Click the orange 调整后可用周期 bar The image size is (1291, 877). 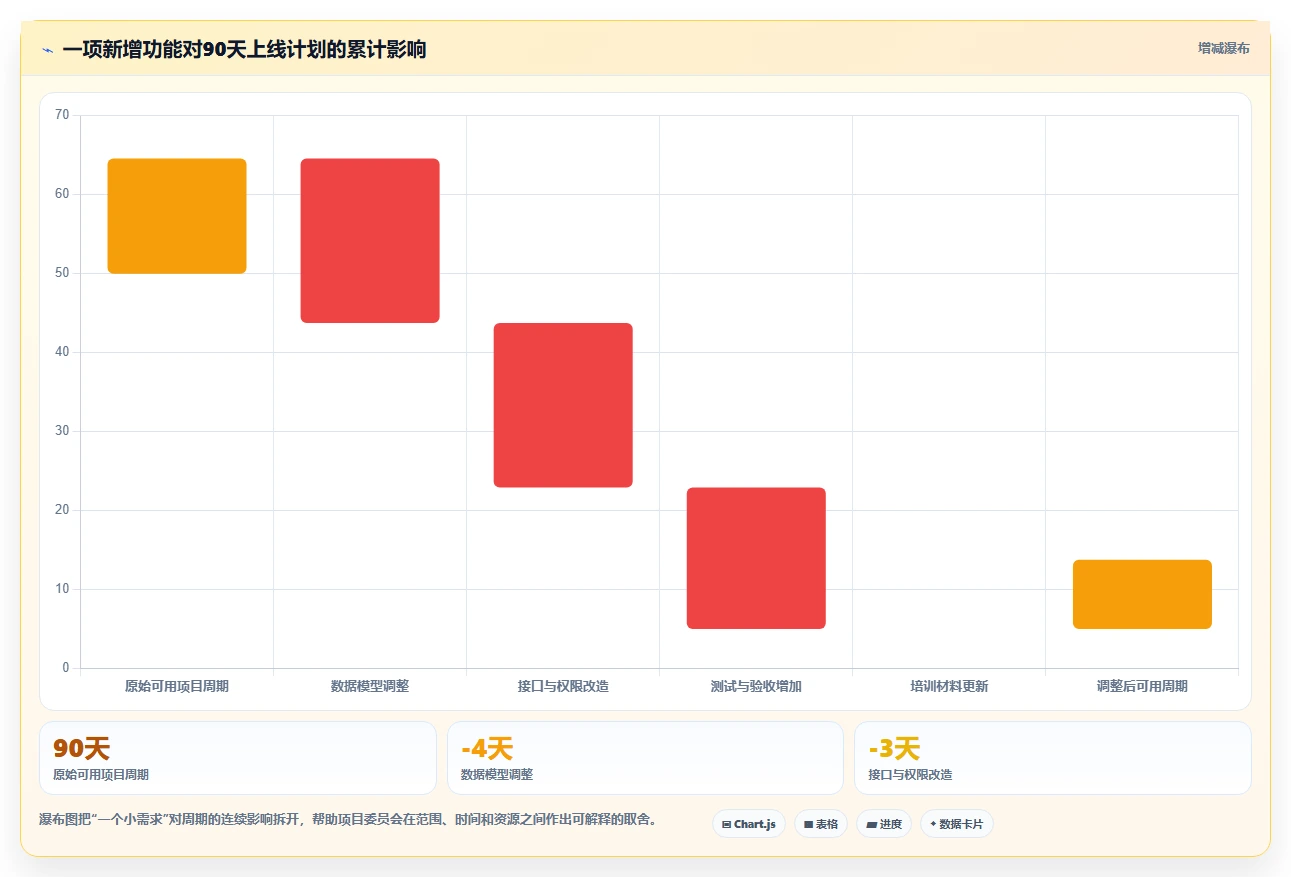(1142, 594)
